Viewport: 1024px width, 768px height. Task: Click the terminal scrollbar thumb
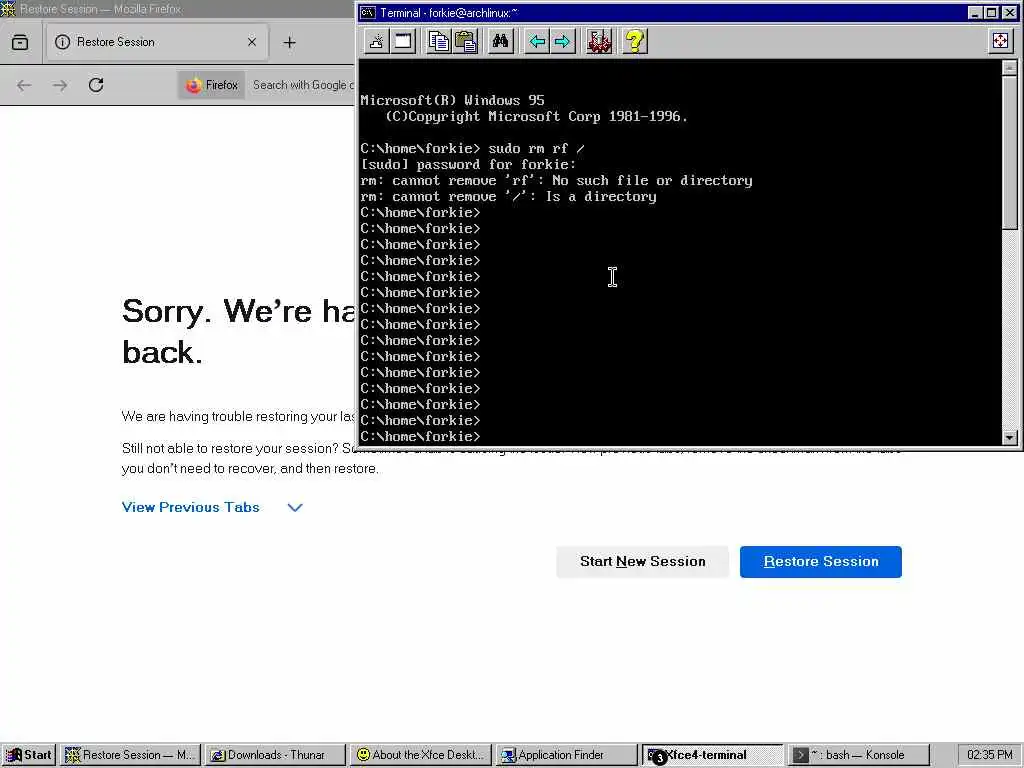point(1010,152)
